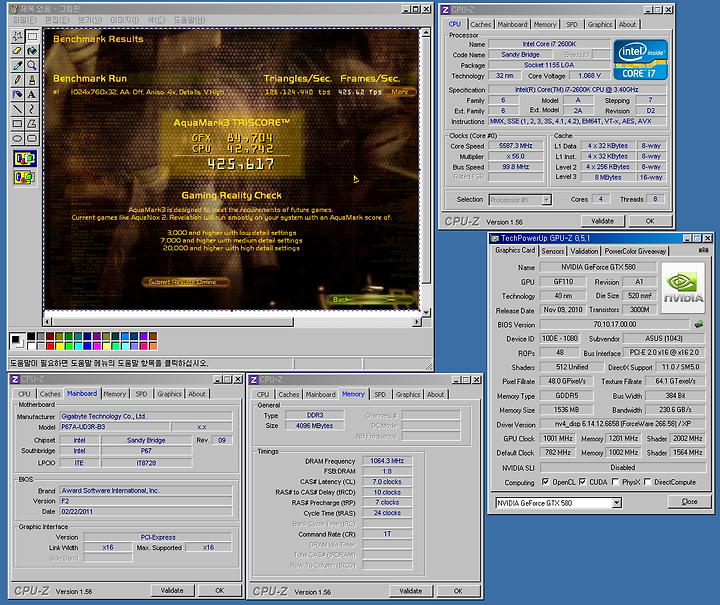720x605 pixels.
Task: Select the red color swatch in the palette
Action: point(50,346)
